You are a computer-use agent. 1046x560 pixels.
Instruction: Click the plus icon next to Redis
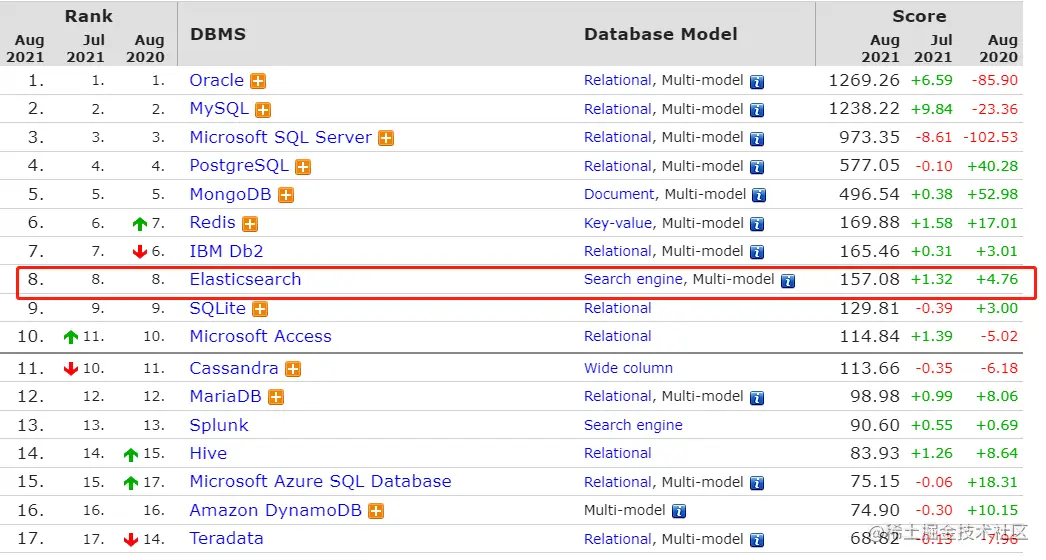coord(250,224)
